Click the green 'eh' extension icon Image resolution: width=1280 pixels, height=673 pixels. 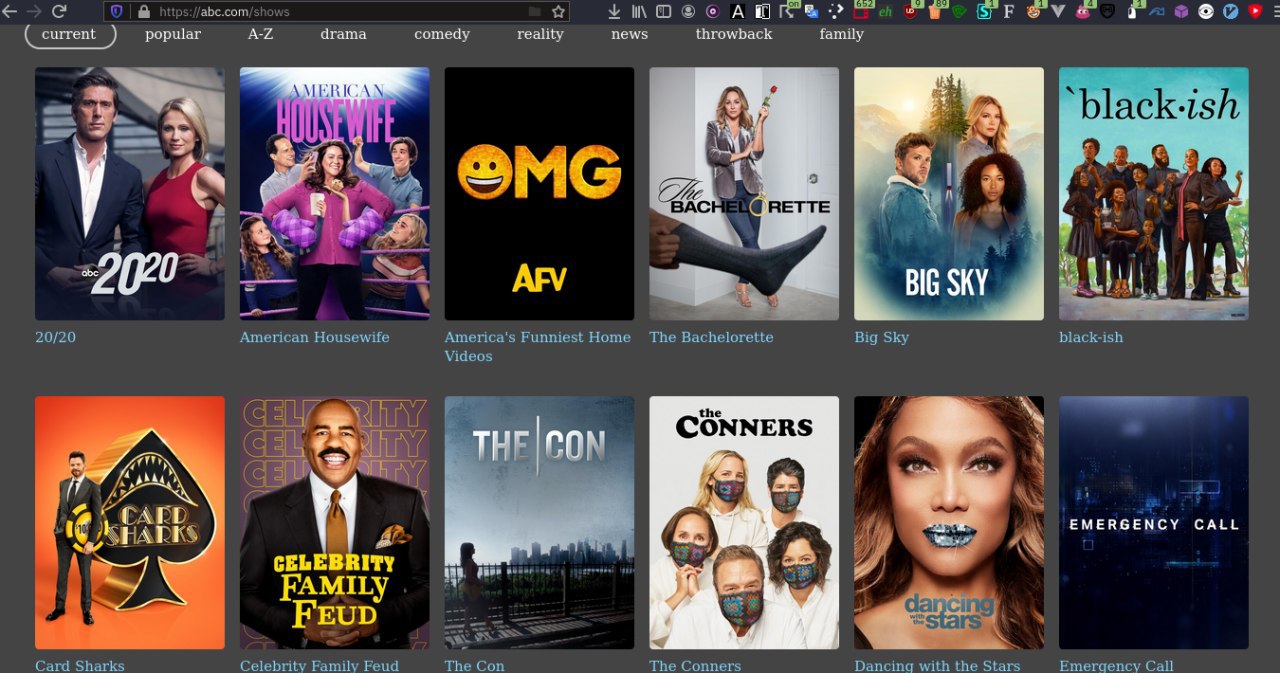coord(886,12)
